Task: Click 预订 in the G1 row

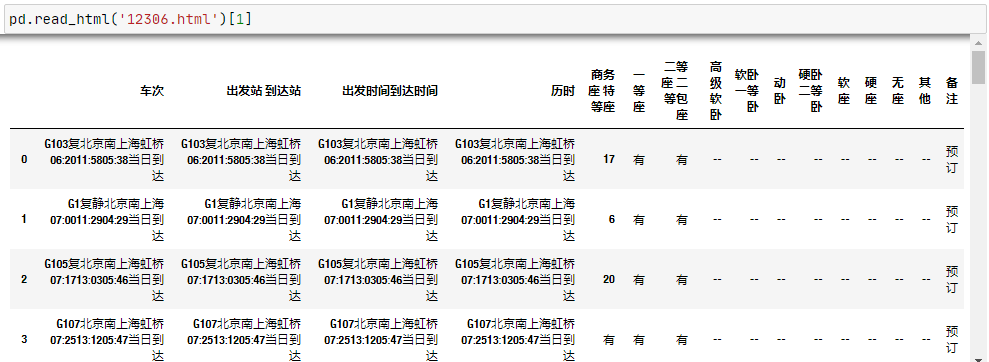Action: click(x=952, y=219)
